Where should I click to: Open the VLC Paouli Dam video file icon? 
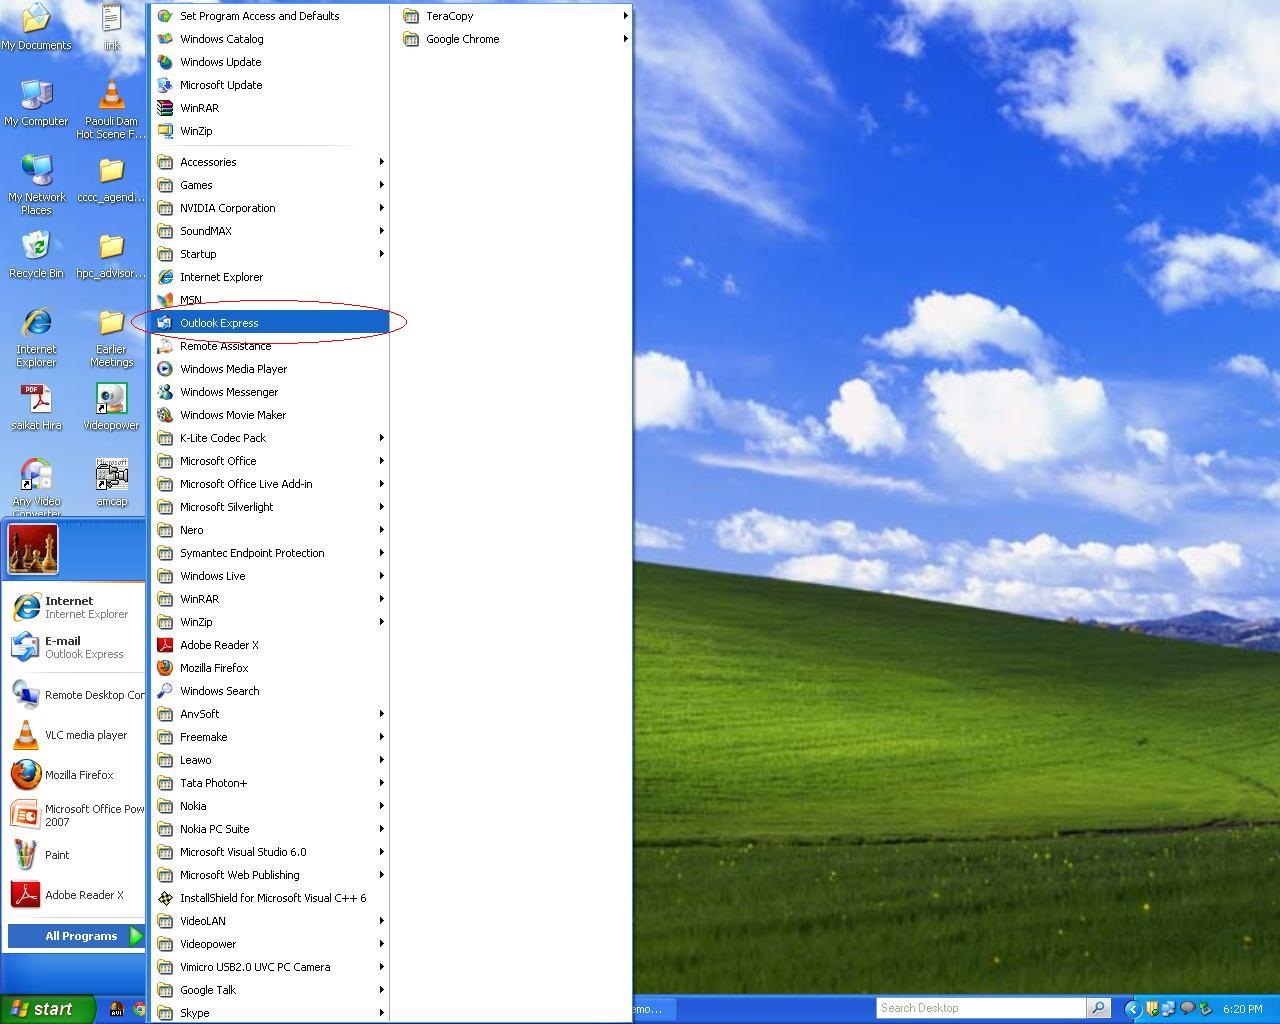tap(111, 94)
